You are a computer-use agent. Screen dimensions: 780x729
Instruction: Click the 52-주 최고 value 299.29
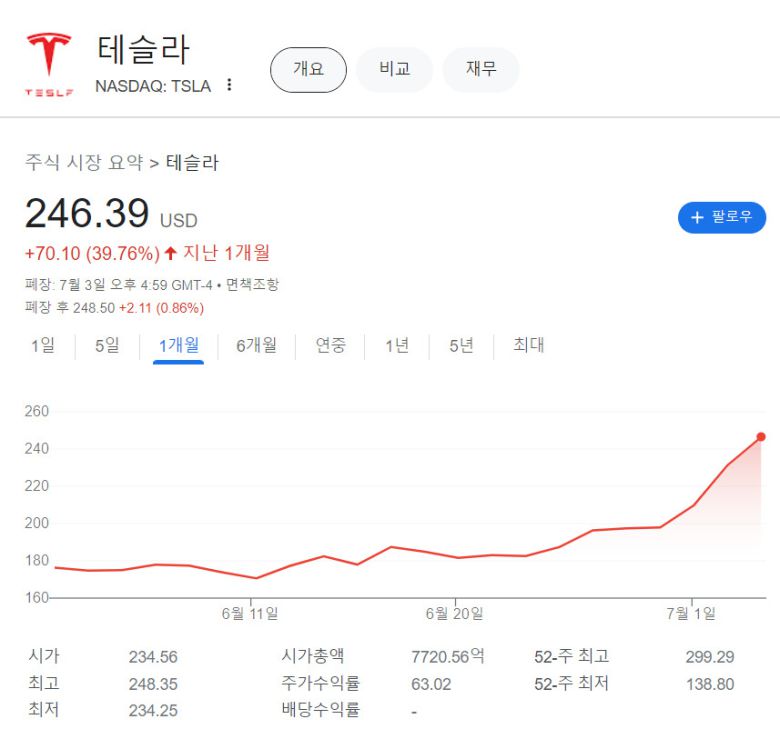point(710,657)
